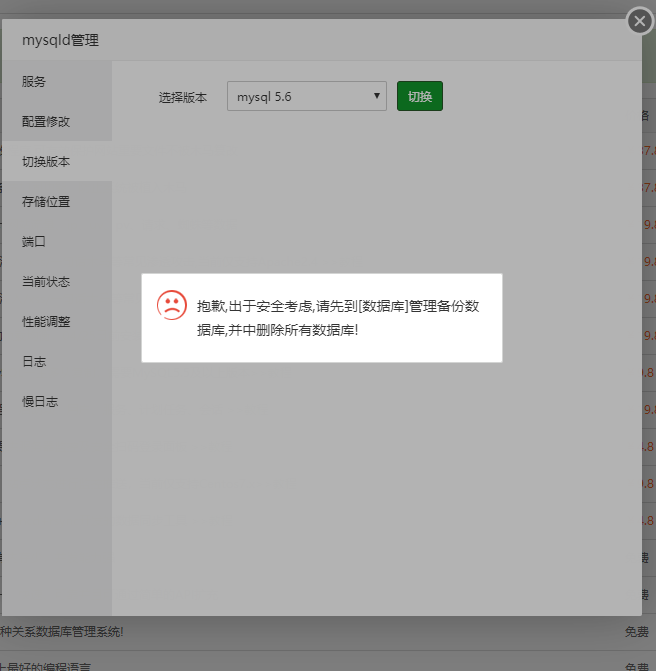Open the 服务 section in sidebar

pos(57,81)
